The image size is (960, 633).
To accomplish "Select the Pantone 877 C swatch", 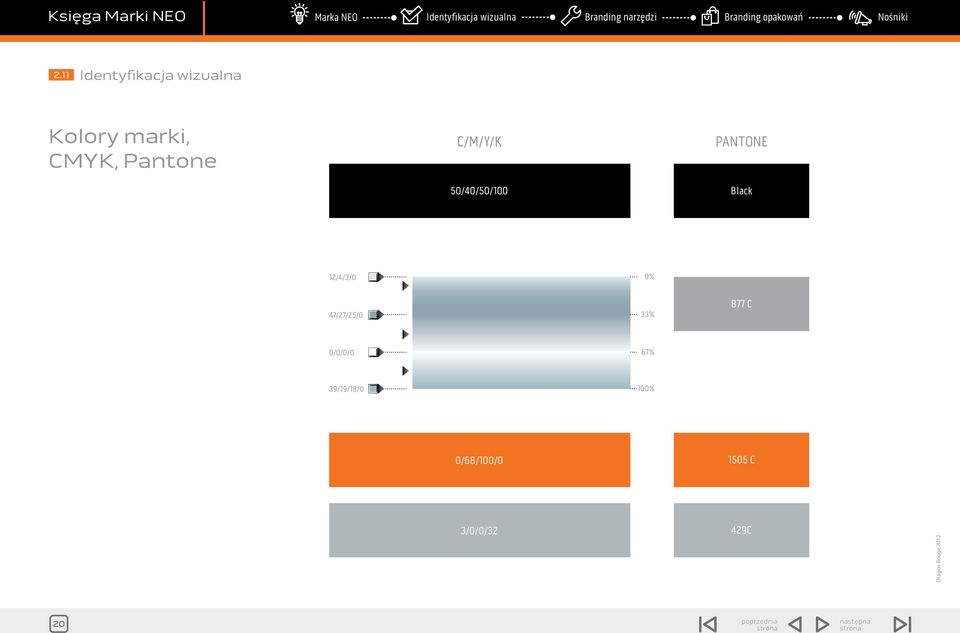I will tap(741, 304).
